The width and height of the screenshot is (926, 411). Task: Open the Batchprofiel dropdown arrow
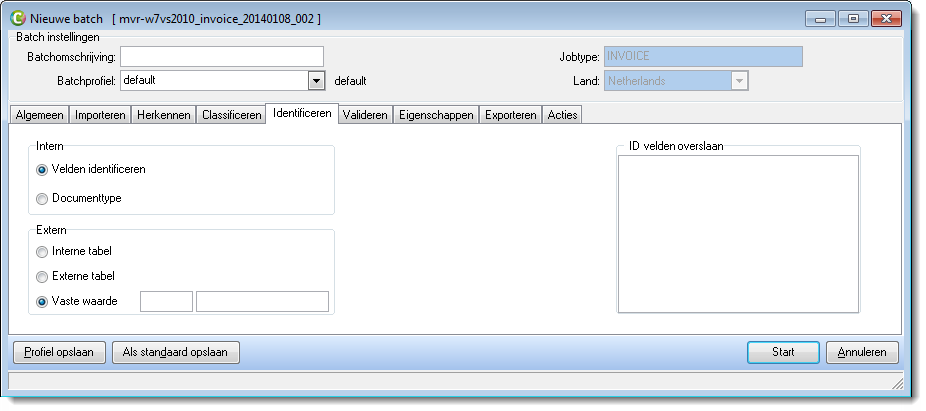(317, 81)
